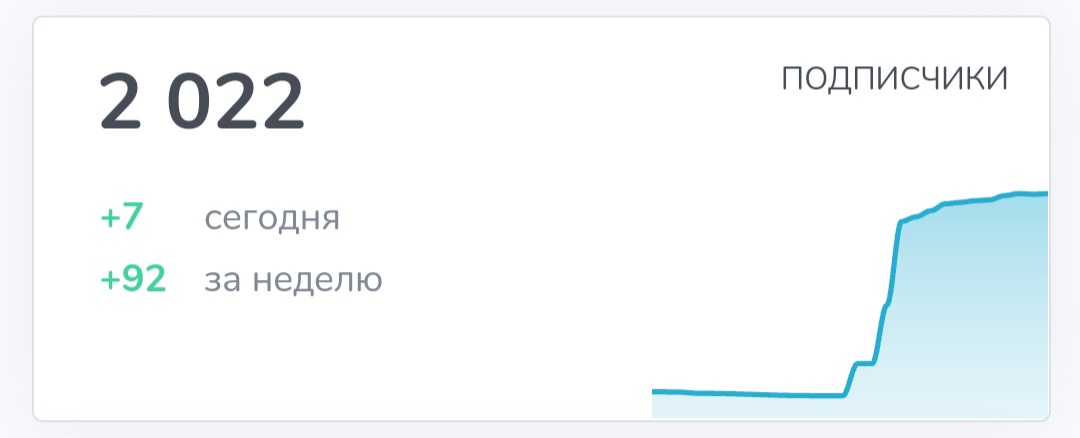Open the ПОДПИСЧИКИ card title
Viewport: 1080px width, 438px height.
click(894, 79)
